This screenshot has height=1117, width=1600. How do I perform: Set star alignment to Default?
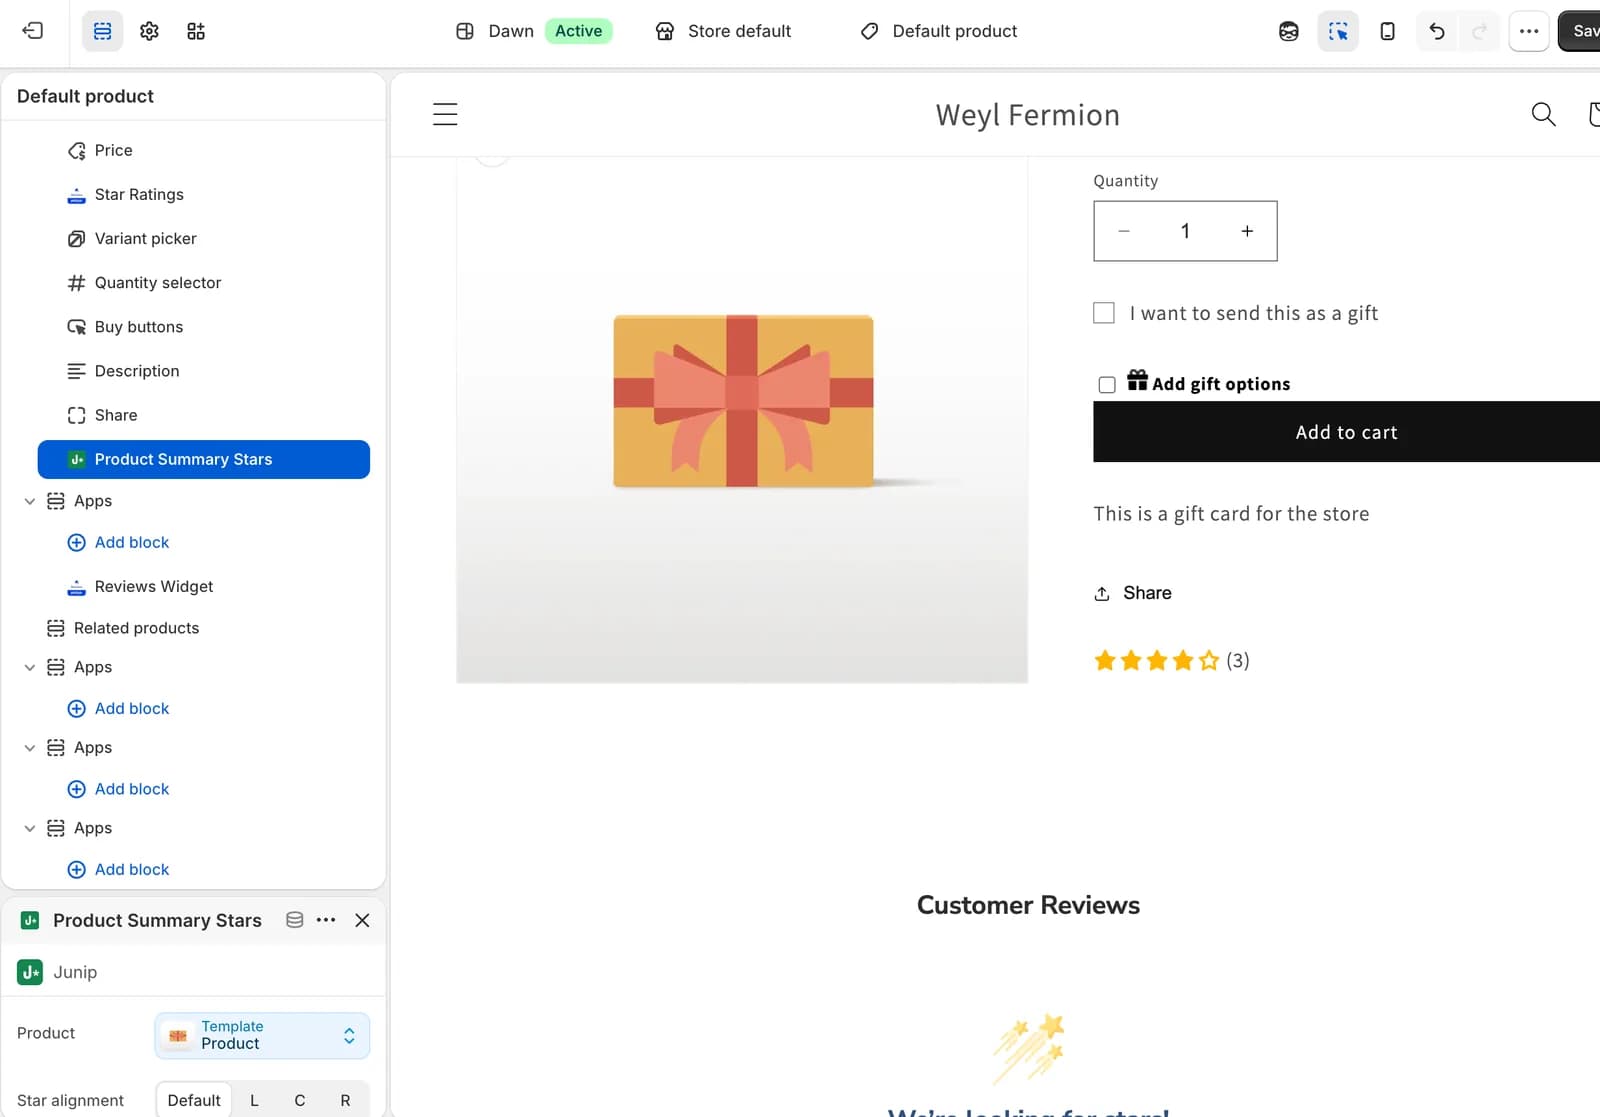click(194, 1100)
